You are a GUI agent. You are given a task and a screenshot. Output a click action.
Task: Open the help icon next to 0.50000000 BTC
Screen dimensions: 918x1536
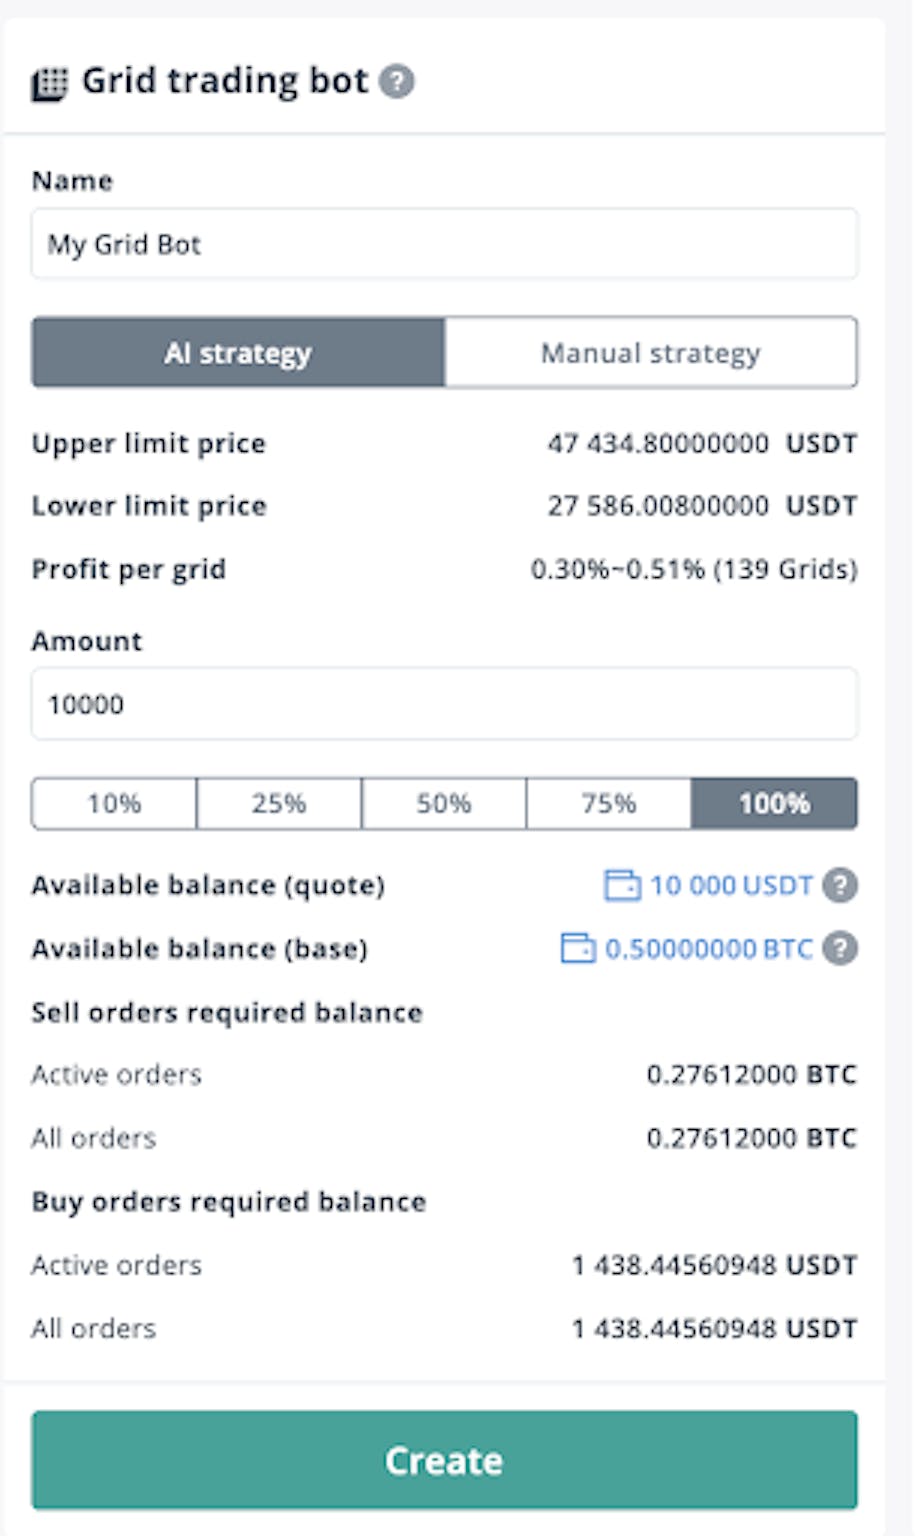click(841, 949)
